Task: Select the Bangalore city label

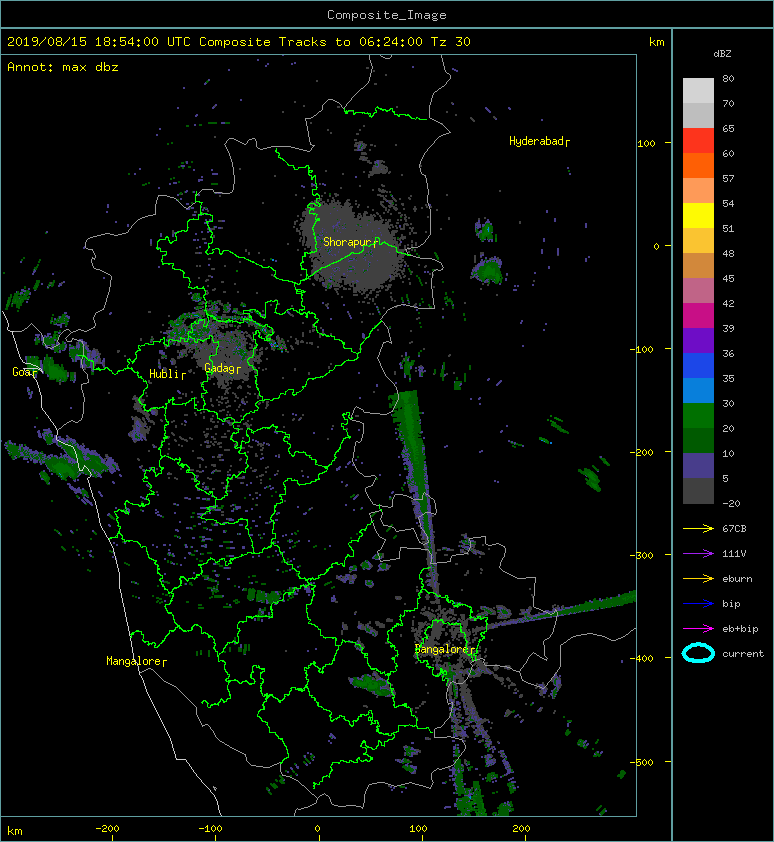Action: (445, 649)
